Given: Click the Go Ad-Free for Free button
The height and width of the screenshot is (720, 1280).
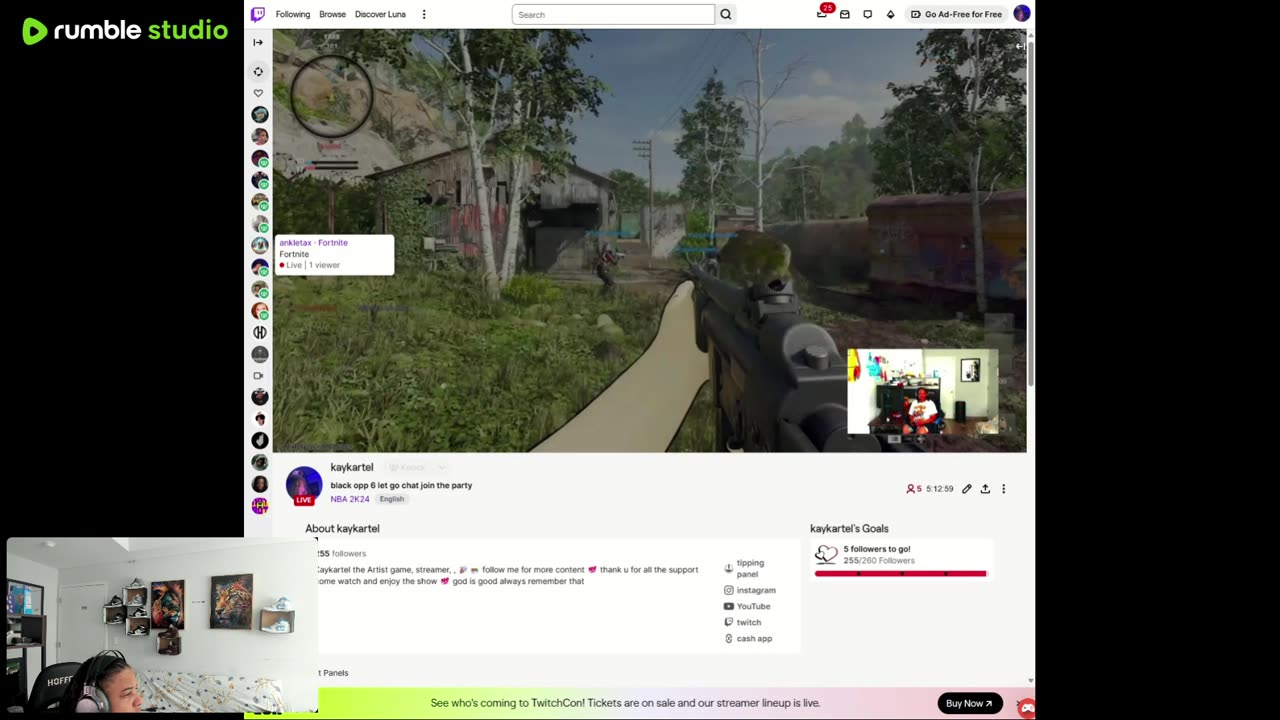Looking at the screenshot, I should coord(956,14).
